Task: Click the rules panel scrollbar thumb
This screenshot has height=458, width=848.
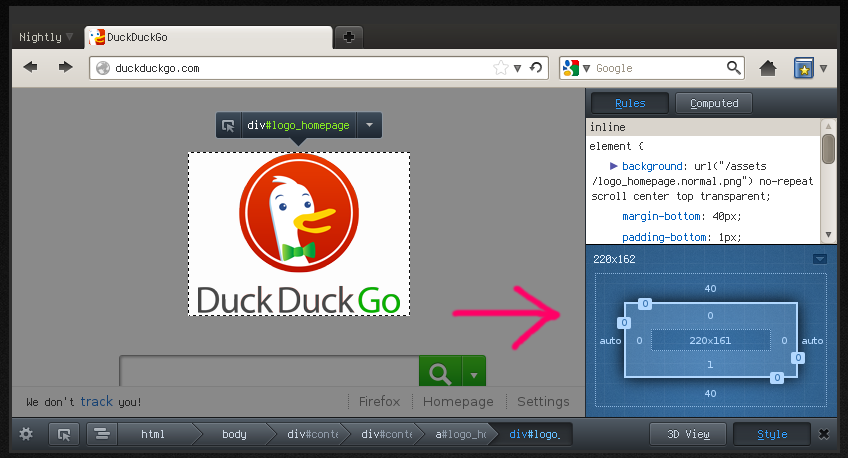Action: pos(828,149)
